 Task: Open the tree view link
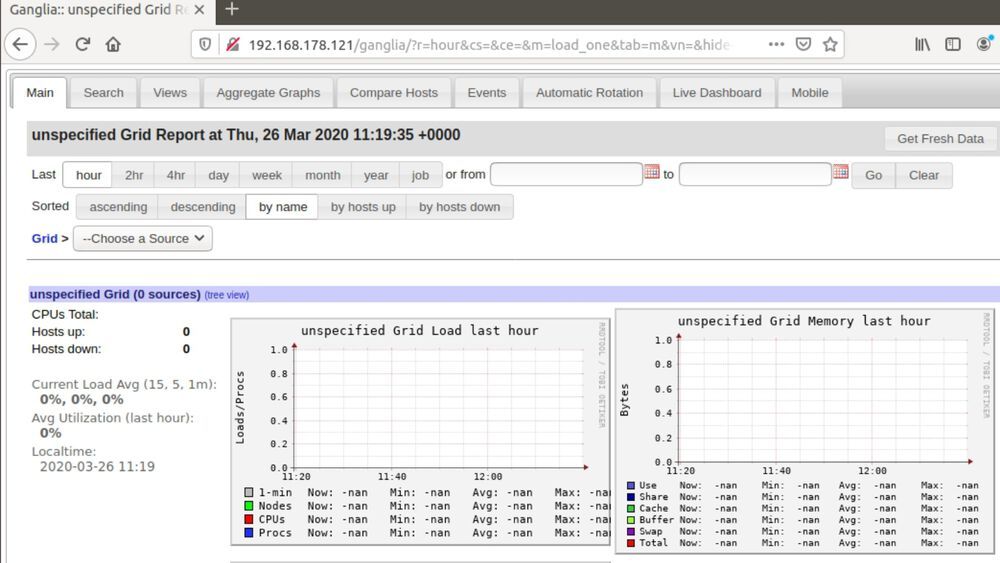pyautogui.click(x=227, y=295)
